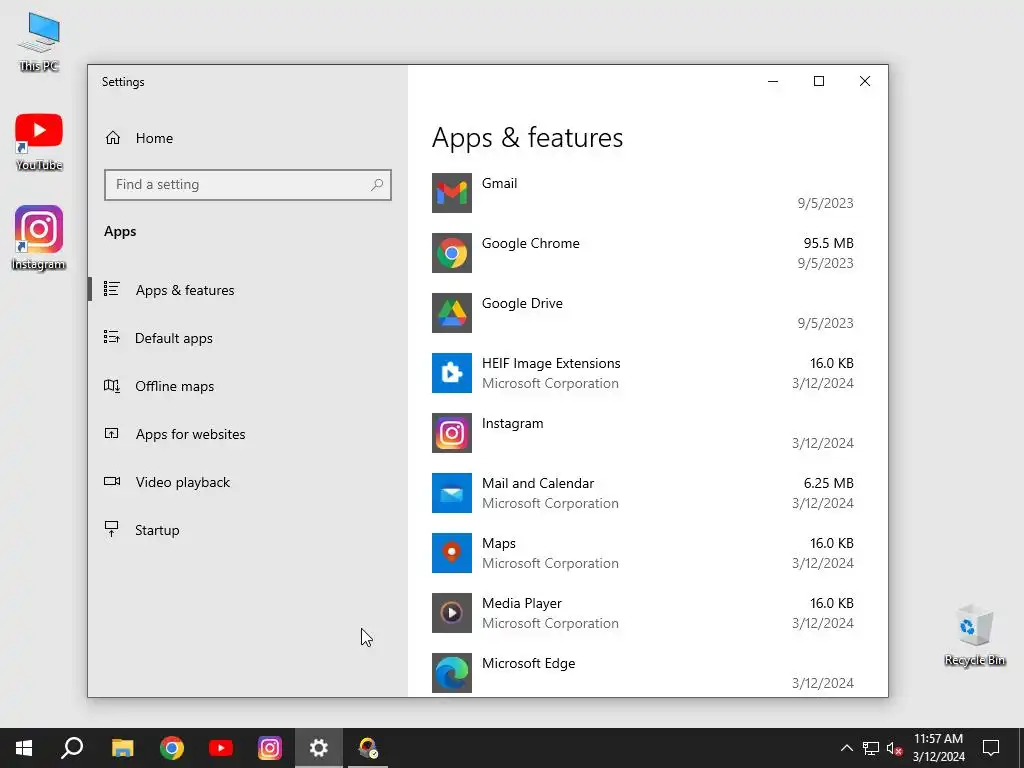Viewport: 1024px width, 768px height.
Task: Click the Google Drive icon in list
Action: 451,313
